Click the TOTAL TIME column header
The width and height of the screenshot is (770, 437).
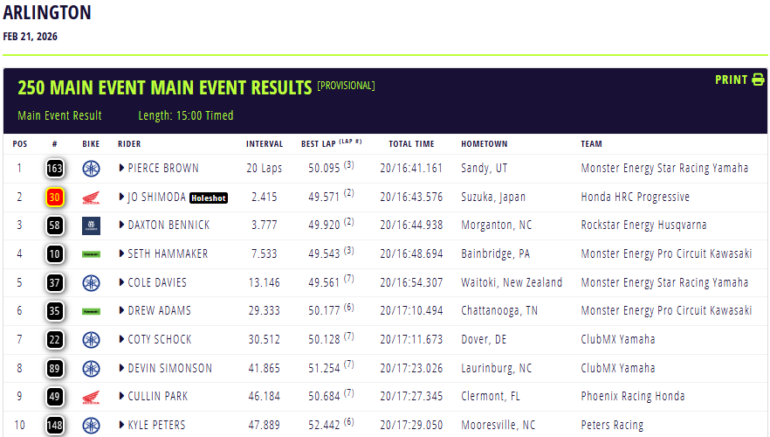[411, 144]
